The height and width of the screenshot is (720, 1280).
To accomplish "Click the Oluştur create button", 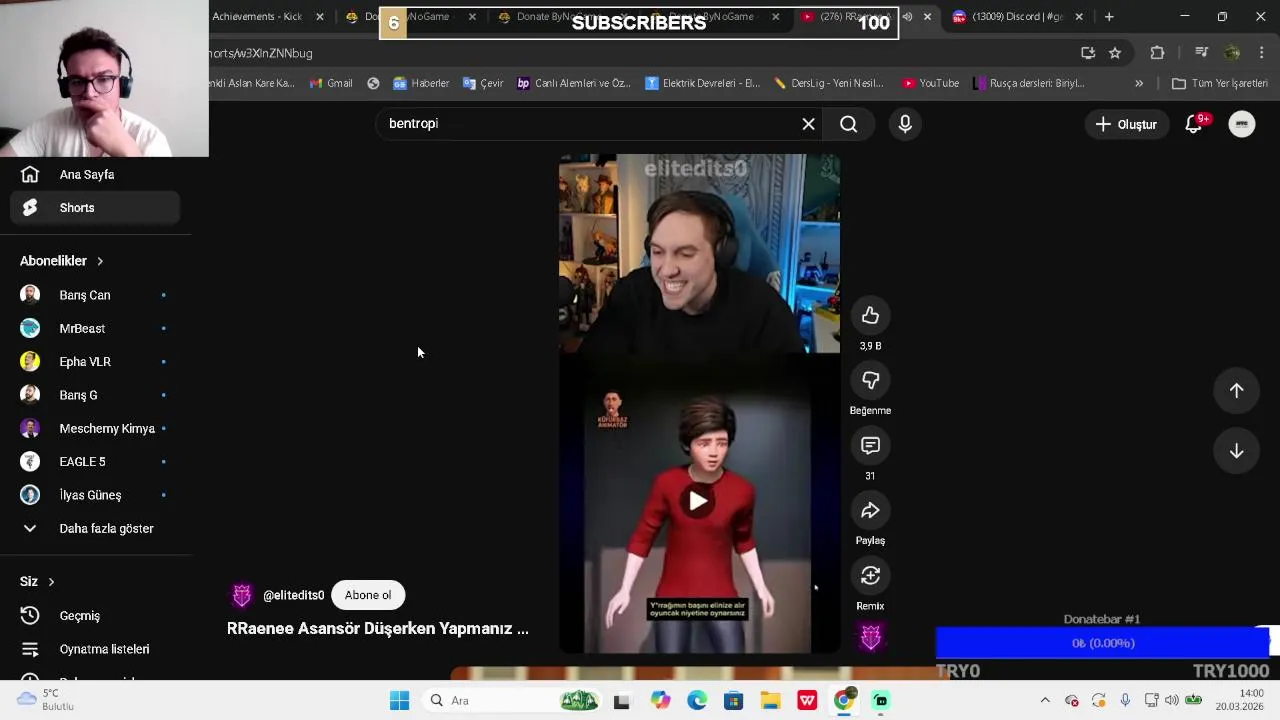I will click(1126, 124).
